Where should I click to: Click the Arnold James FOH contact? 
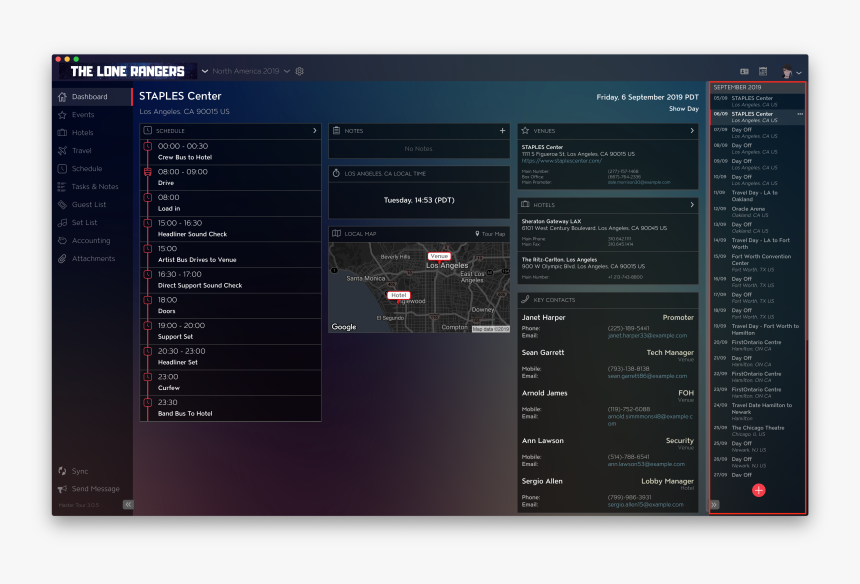pyautogui.click(x=608, y=407)
